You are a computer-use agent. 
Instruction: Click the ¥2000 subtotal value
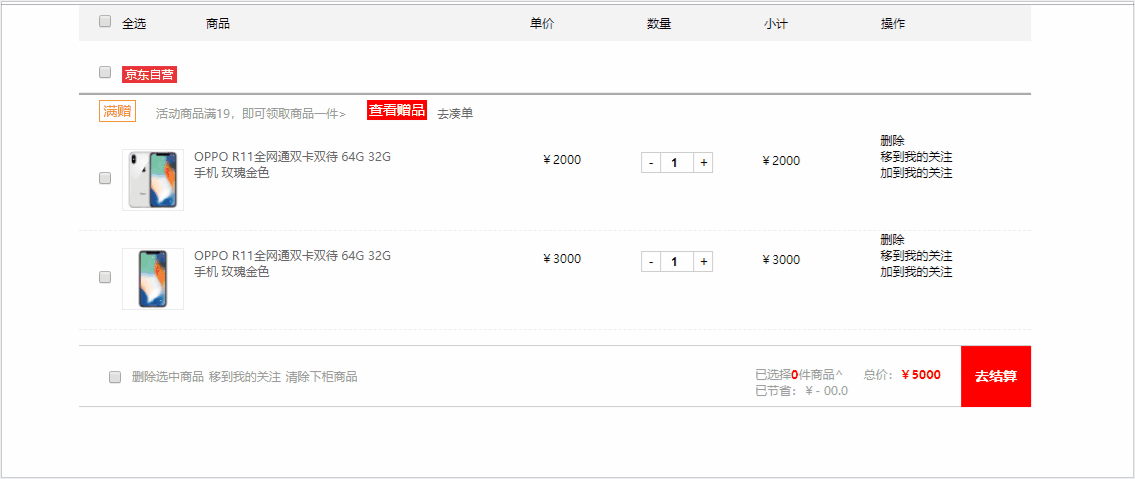click(x=781, y=161)
